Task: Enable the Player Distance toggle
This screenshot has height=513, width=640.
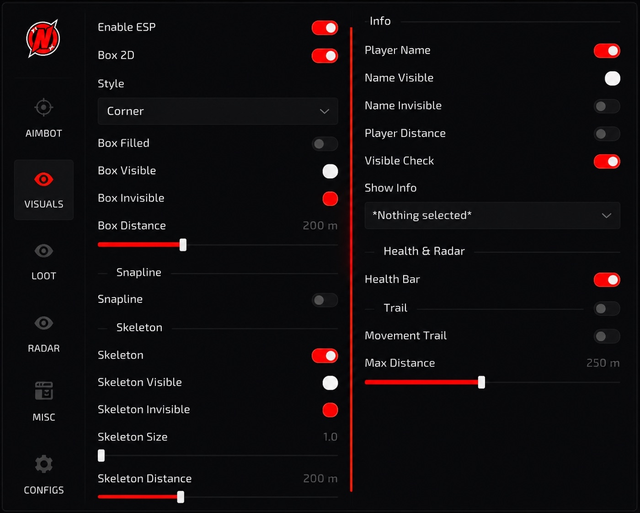Action: pyautogui.click(x=607, y=134)
